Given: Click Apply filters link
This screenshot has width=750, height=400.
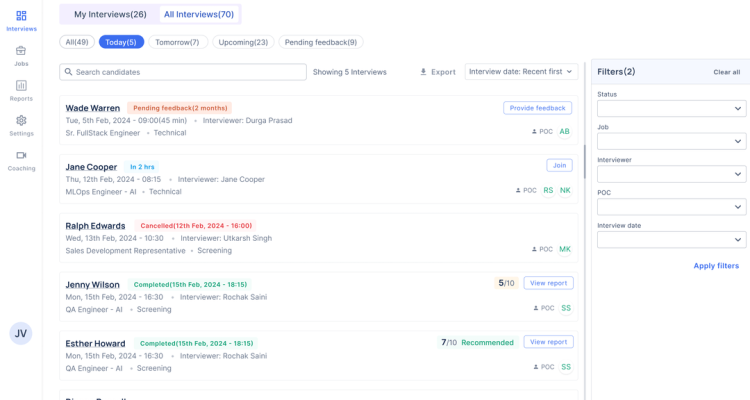Looking at the screenshot, I should (x=716, y=265).
